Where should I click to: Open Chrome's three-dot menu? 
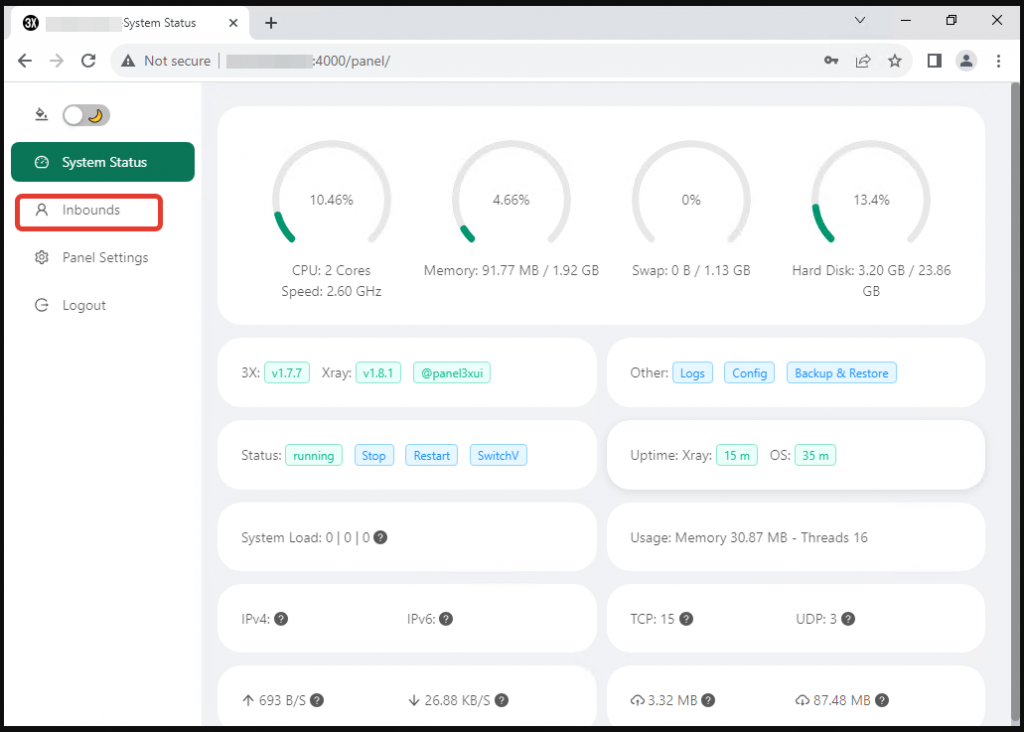(998, 61)
